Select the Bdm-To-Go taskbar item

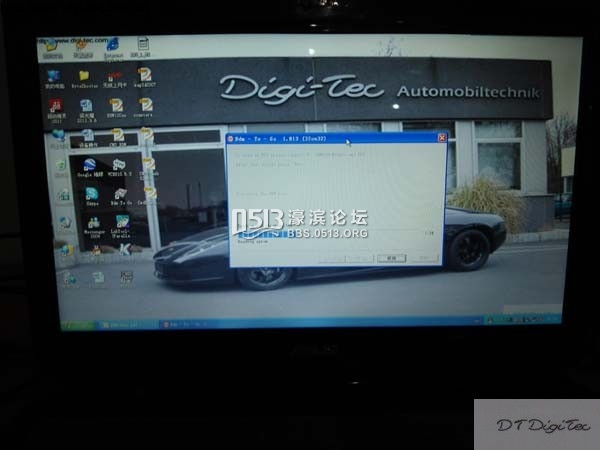185,324
